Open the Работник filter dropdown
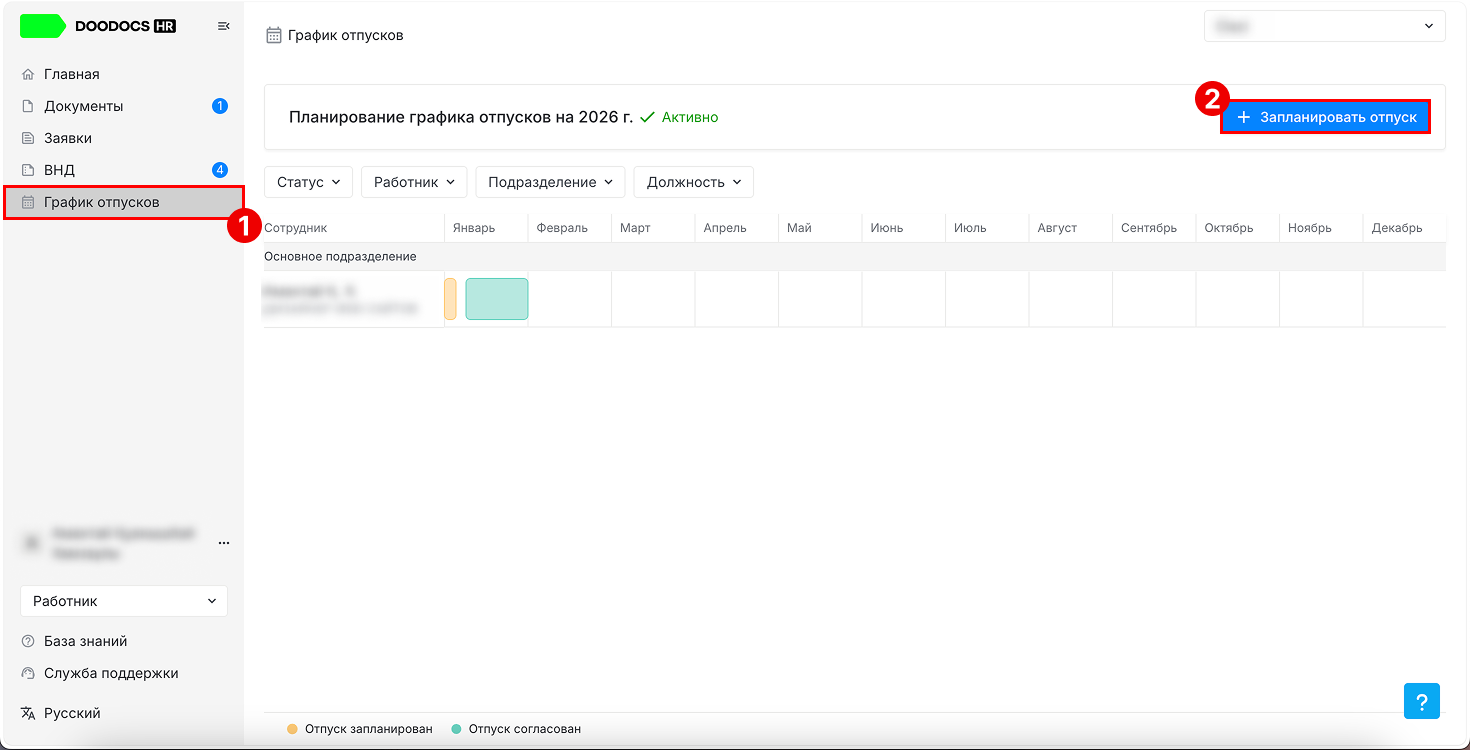1470x750 pixels. 414,182
